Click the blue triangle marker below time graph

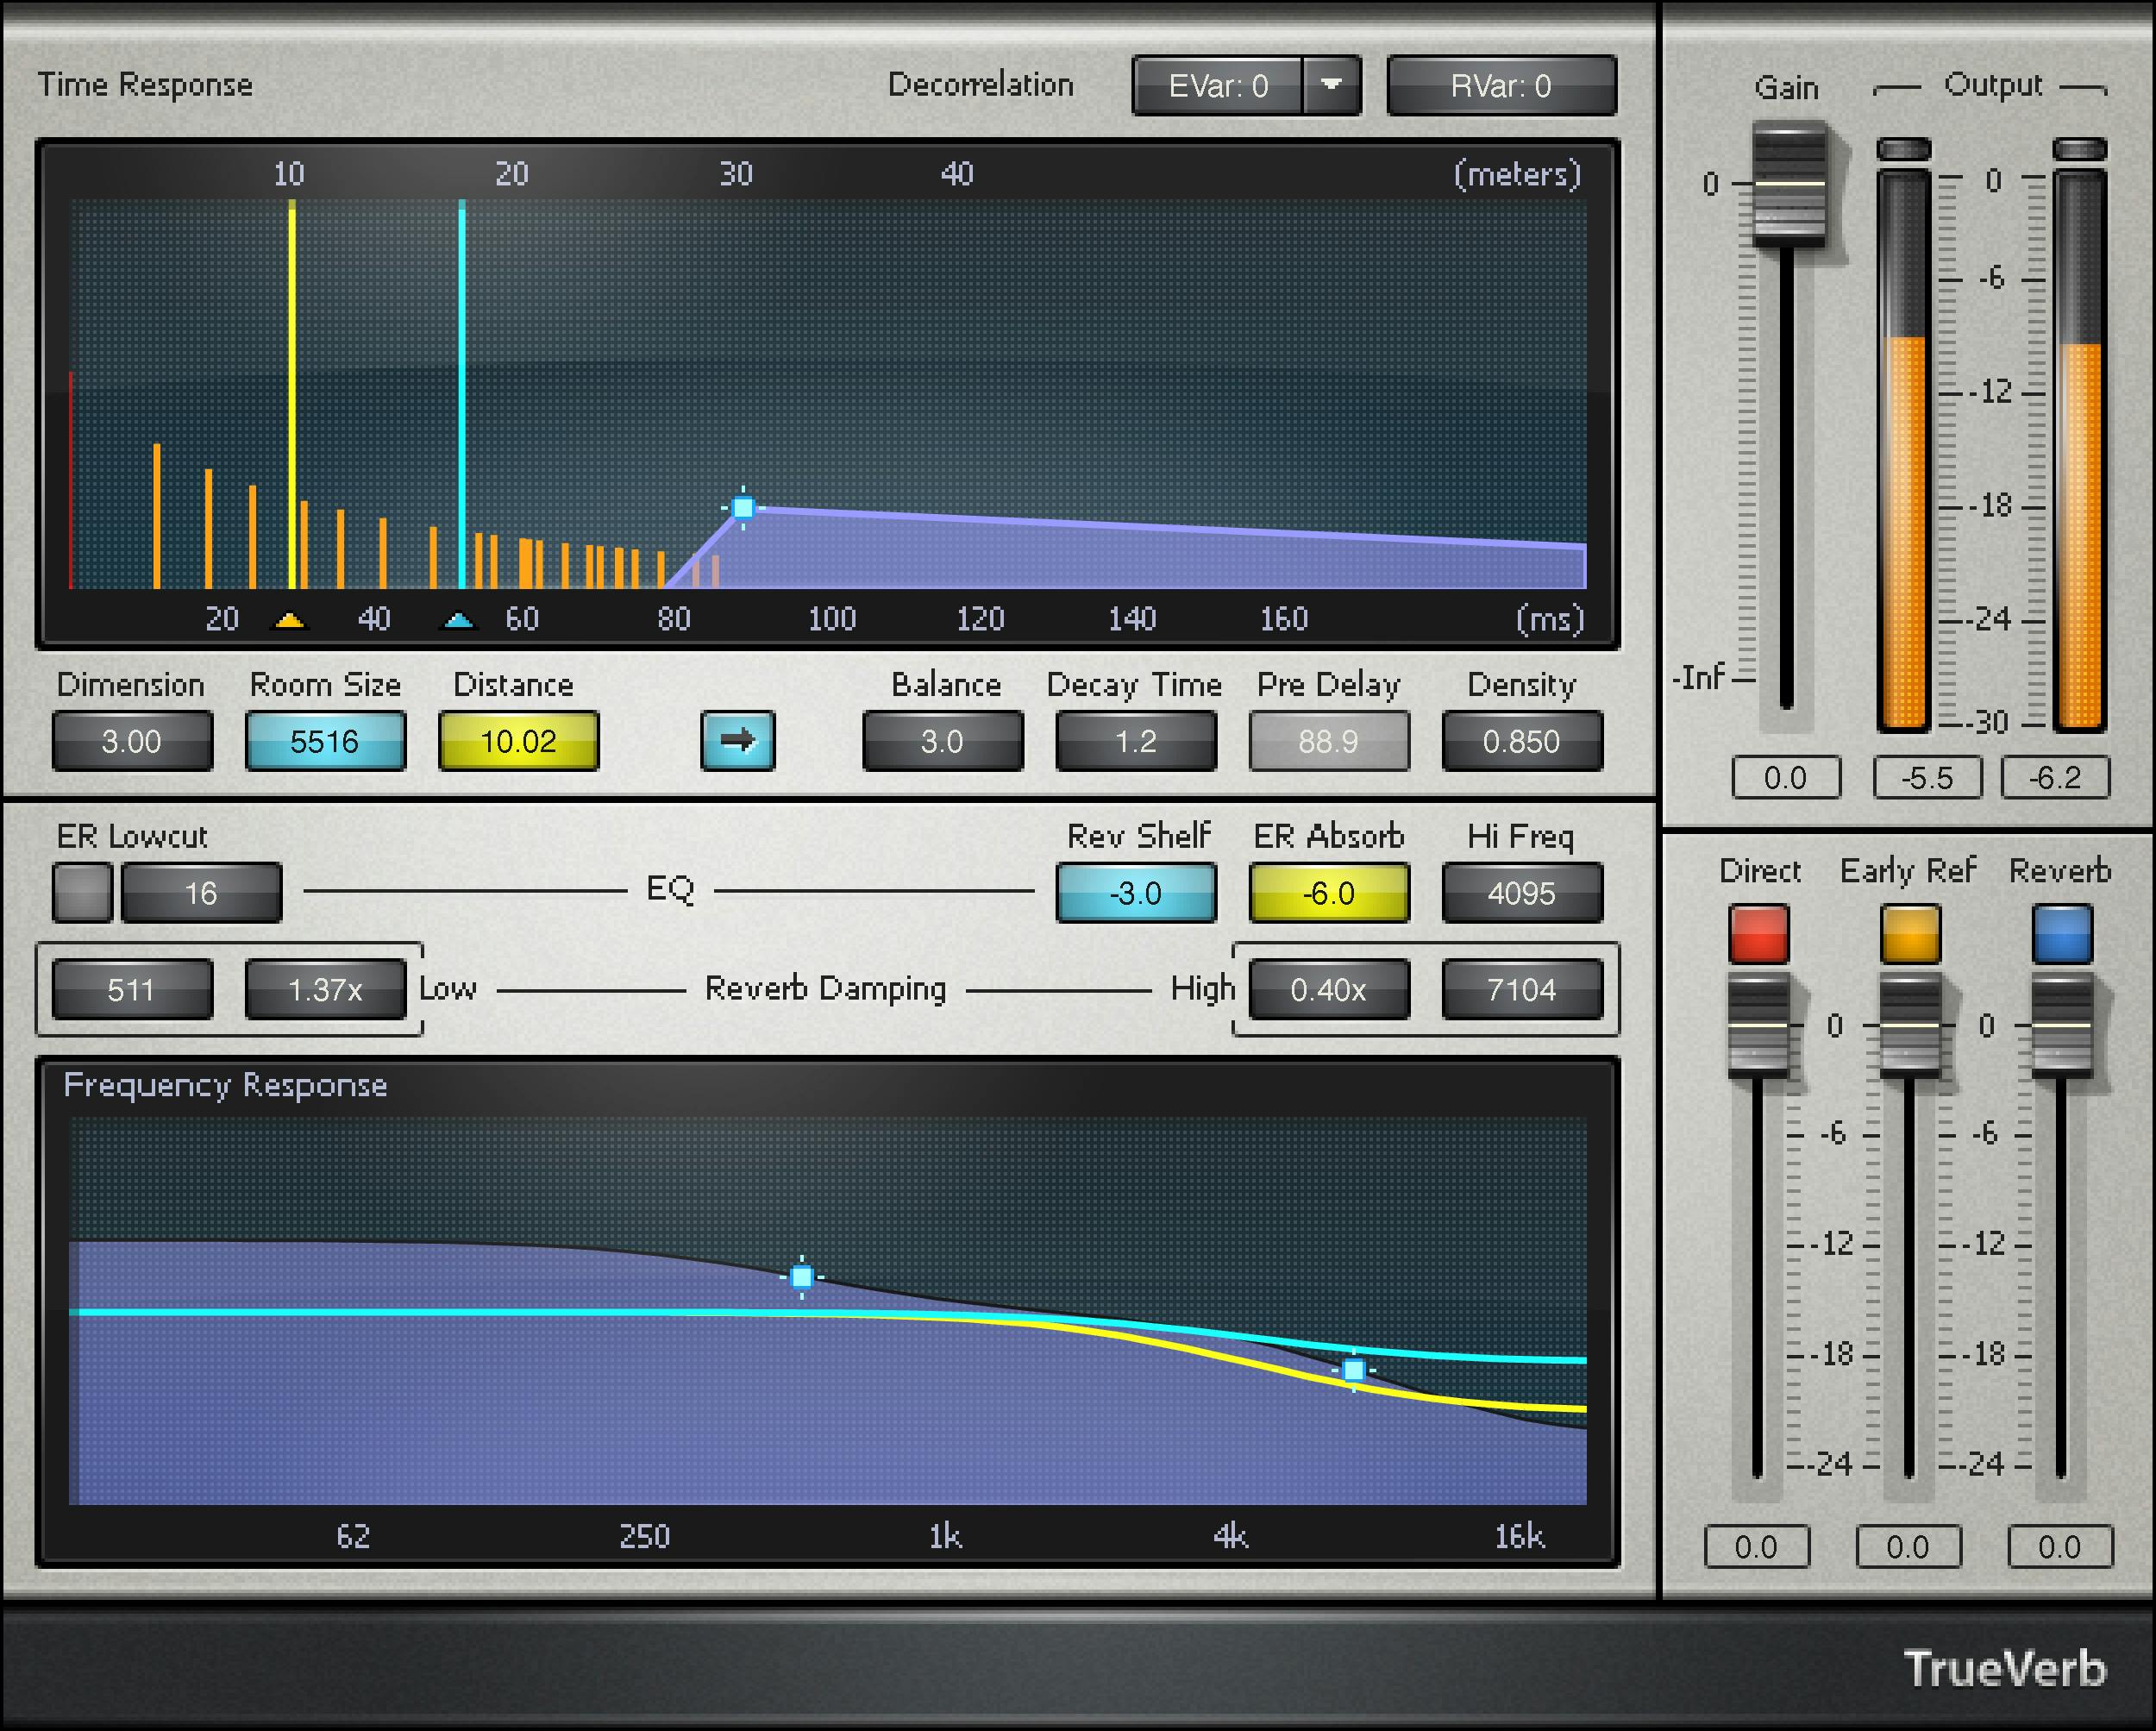click(462, 620)
